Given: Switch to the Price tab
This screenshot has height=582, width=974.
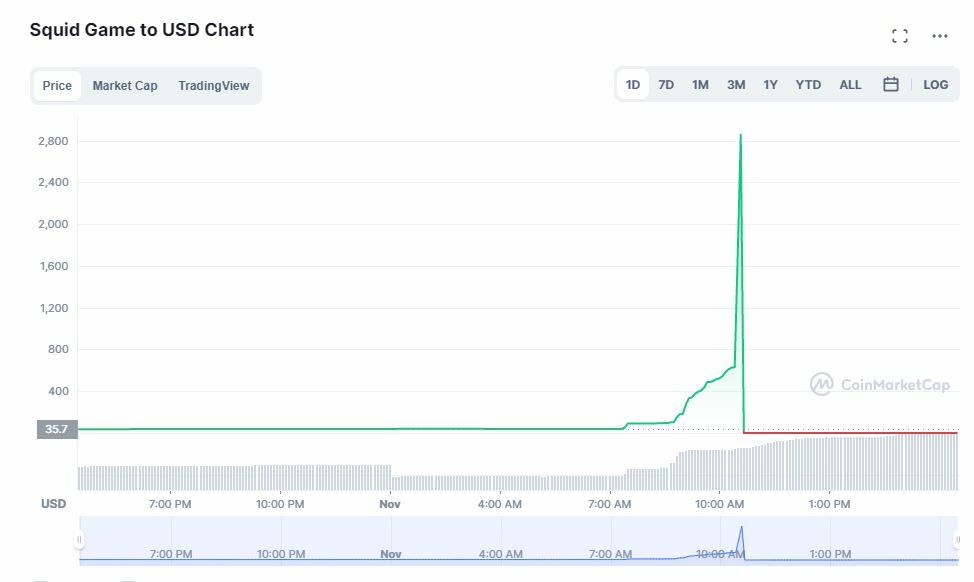Looking at the screenshot, I should tap(57, 86).
